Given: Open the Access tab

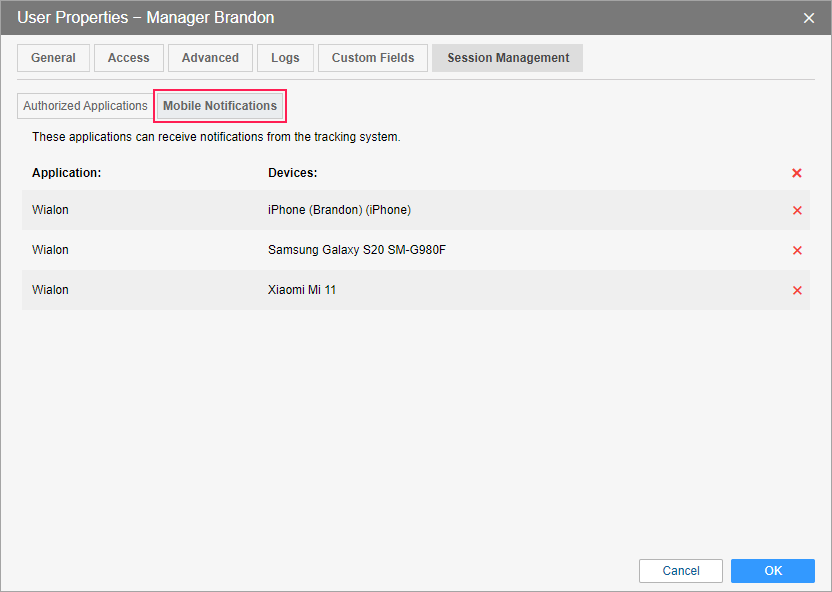Looking at the screenshot, I should [x=128, y=58].
